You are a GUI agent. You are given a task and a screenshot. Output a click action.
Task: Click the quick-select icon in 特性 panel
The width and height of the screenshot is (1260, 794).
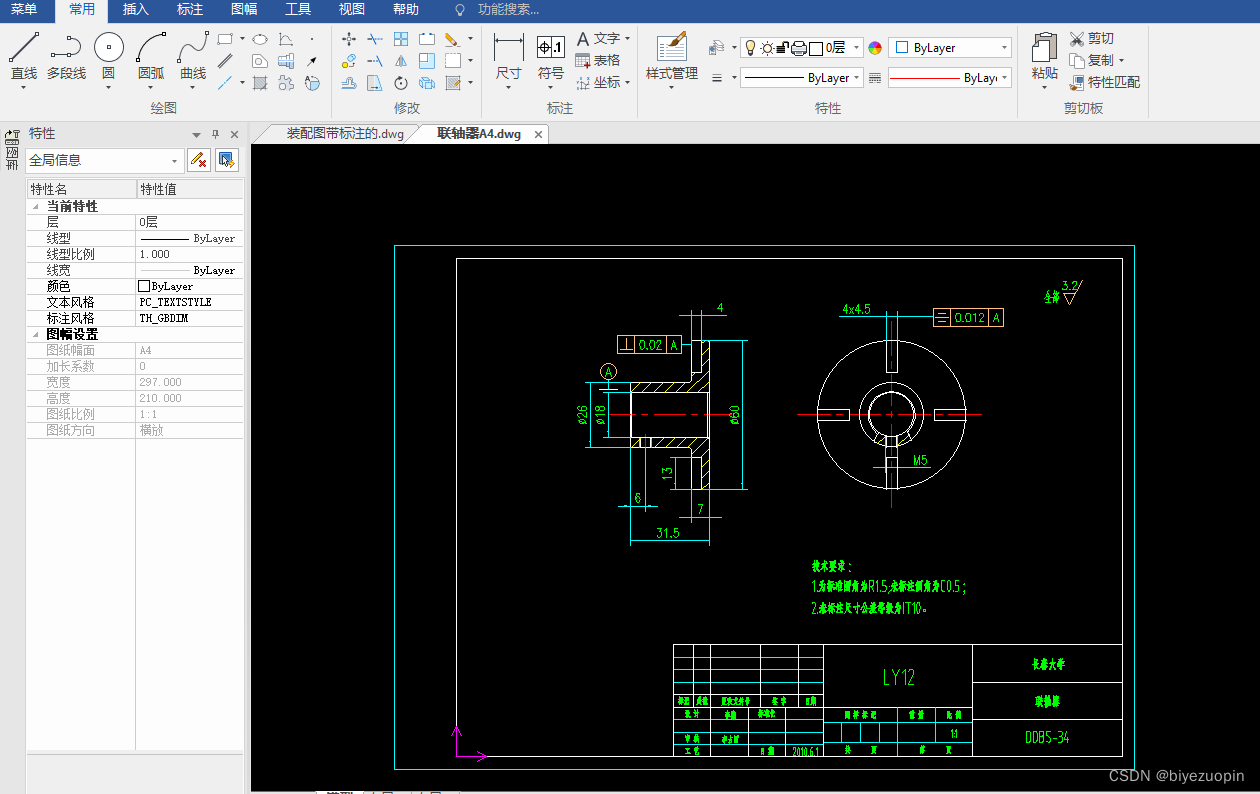tap(226, 160)
